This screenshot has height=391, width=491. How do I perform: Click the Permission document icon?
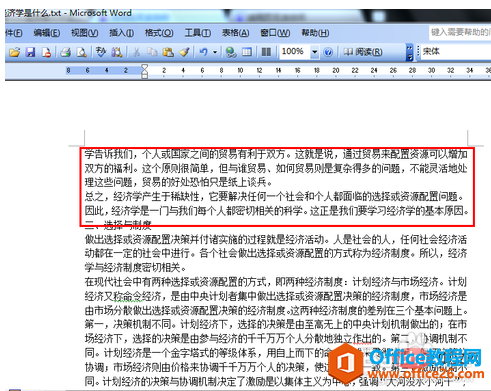tap(46, 52)
